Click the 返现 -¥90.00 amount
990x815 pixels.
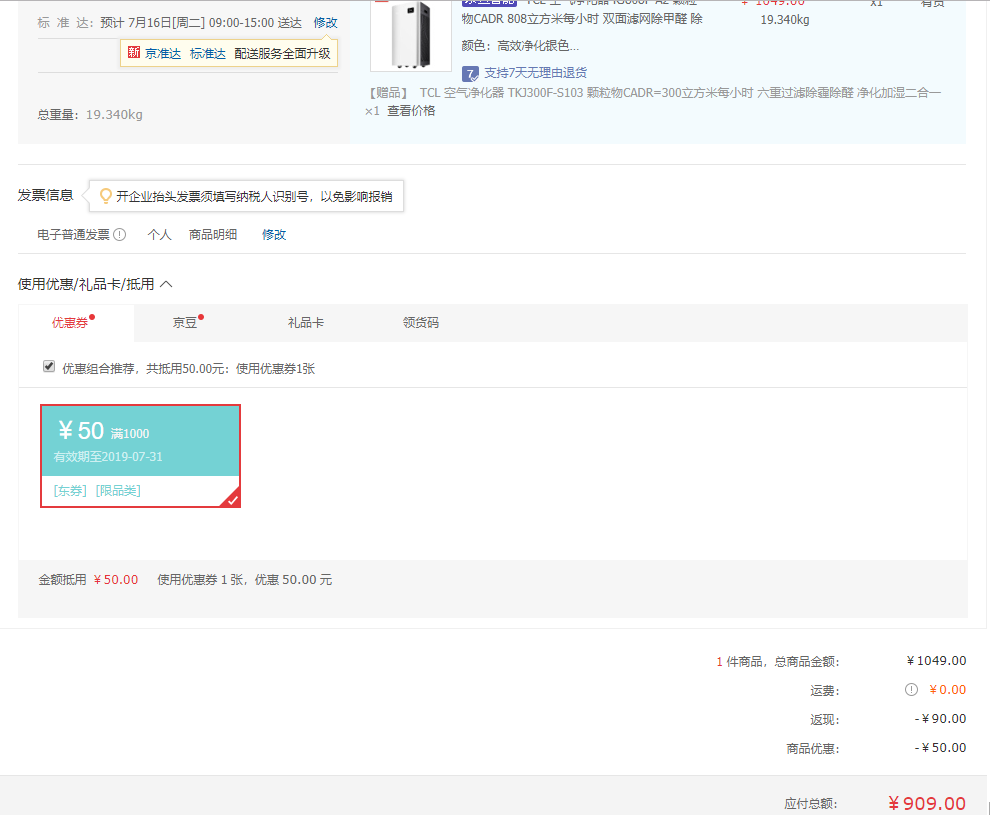click(940, 719)
